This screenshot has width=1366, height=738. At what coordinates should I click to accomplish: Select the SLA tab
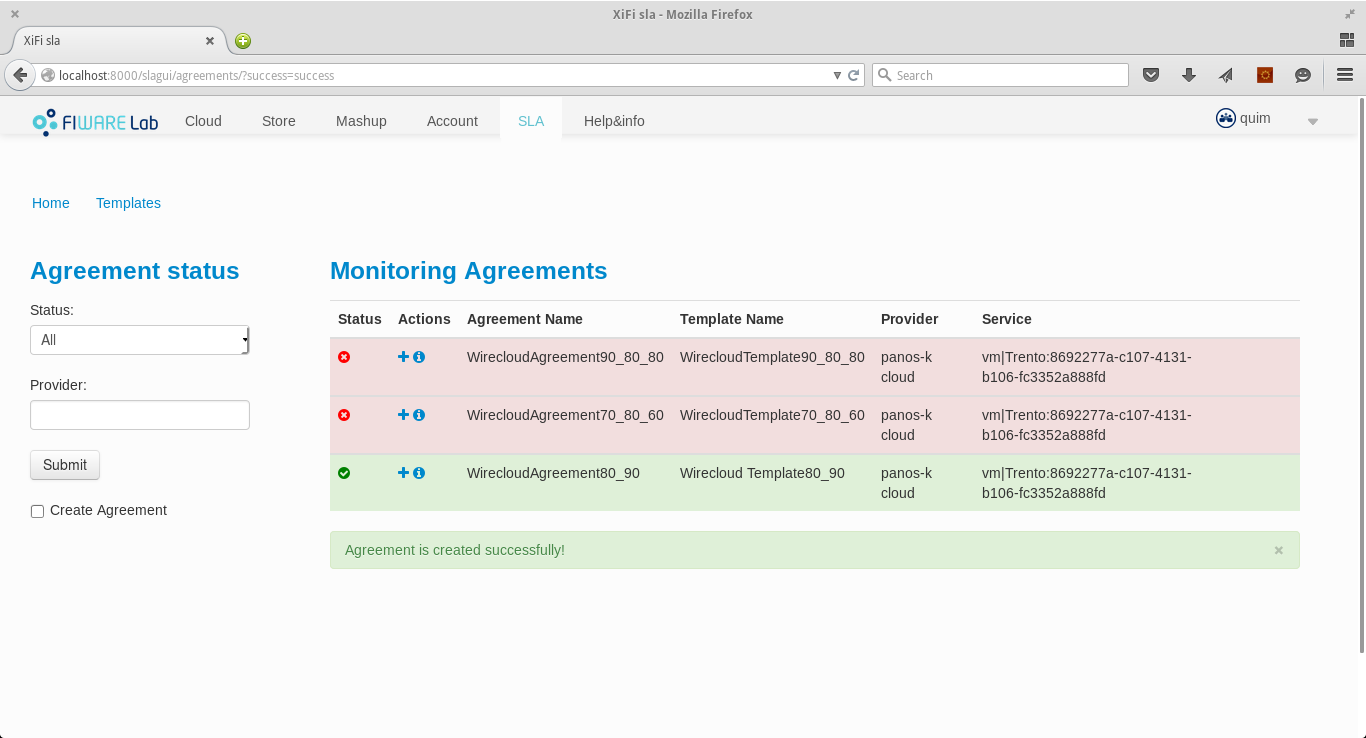pyautogui.click(x=531, y=121)
